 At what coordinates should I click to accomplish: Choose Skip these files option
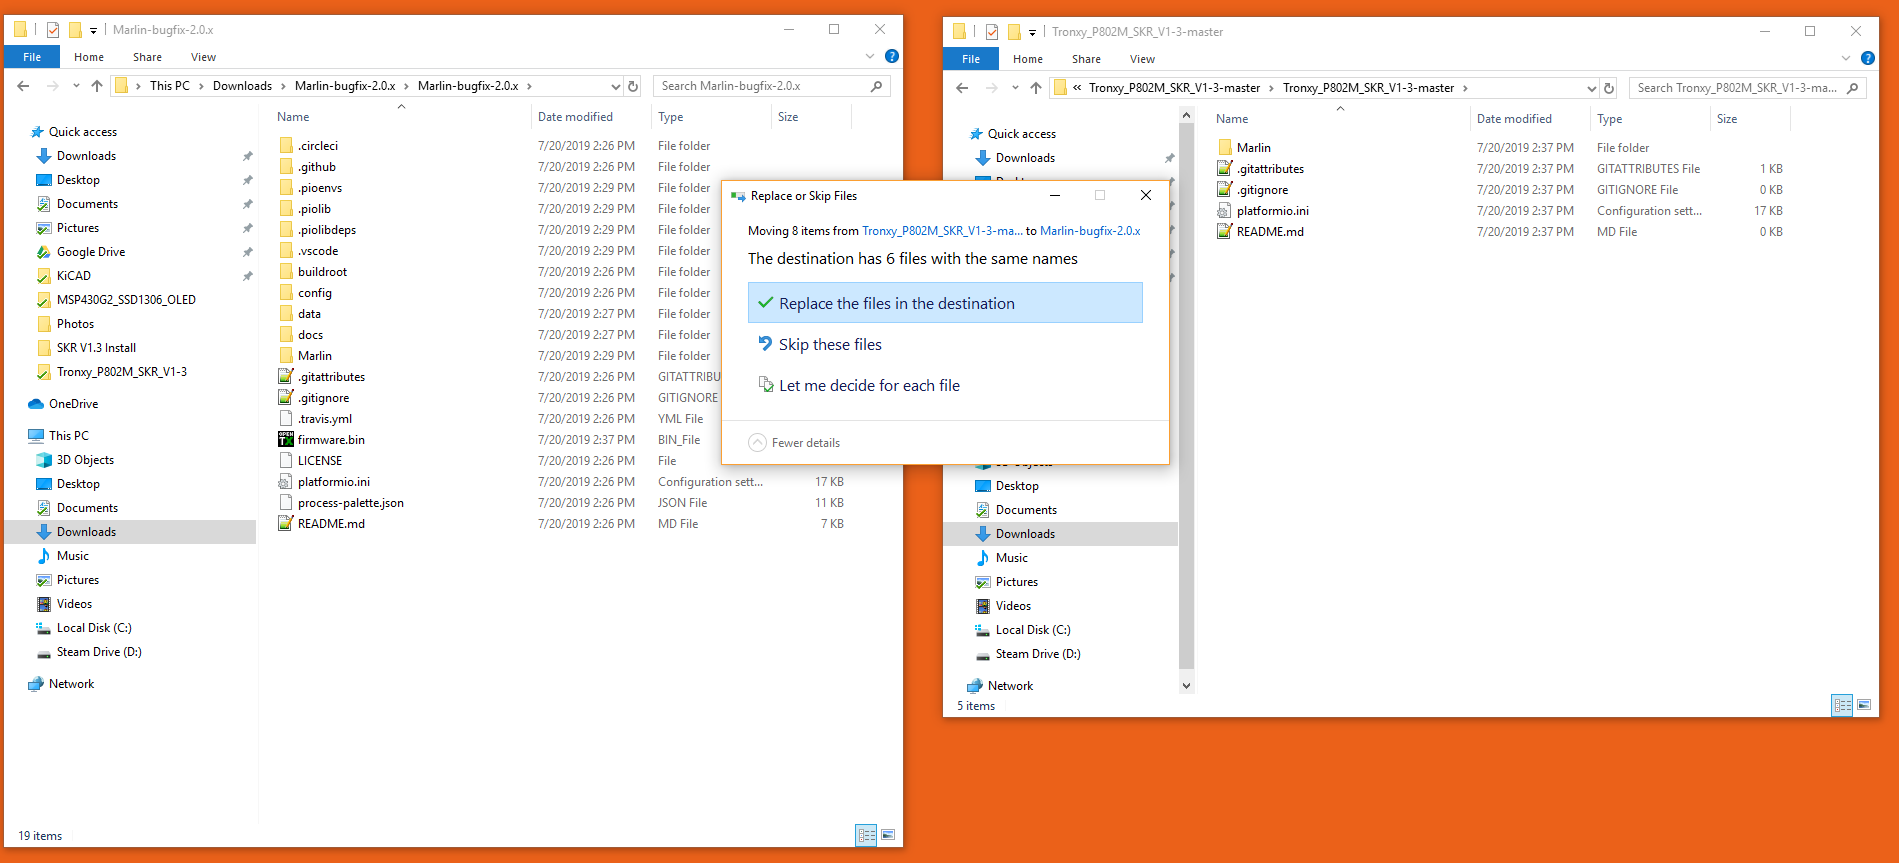pyautogui.click(x=830, y=344)
